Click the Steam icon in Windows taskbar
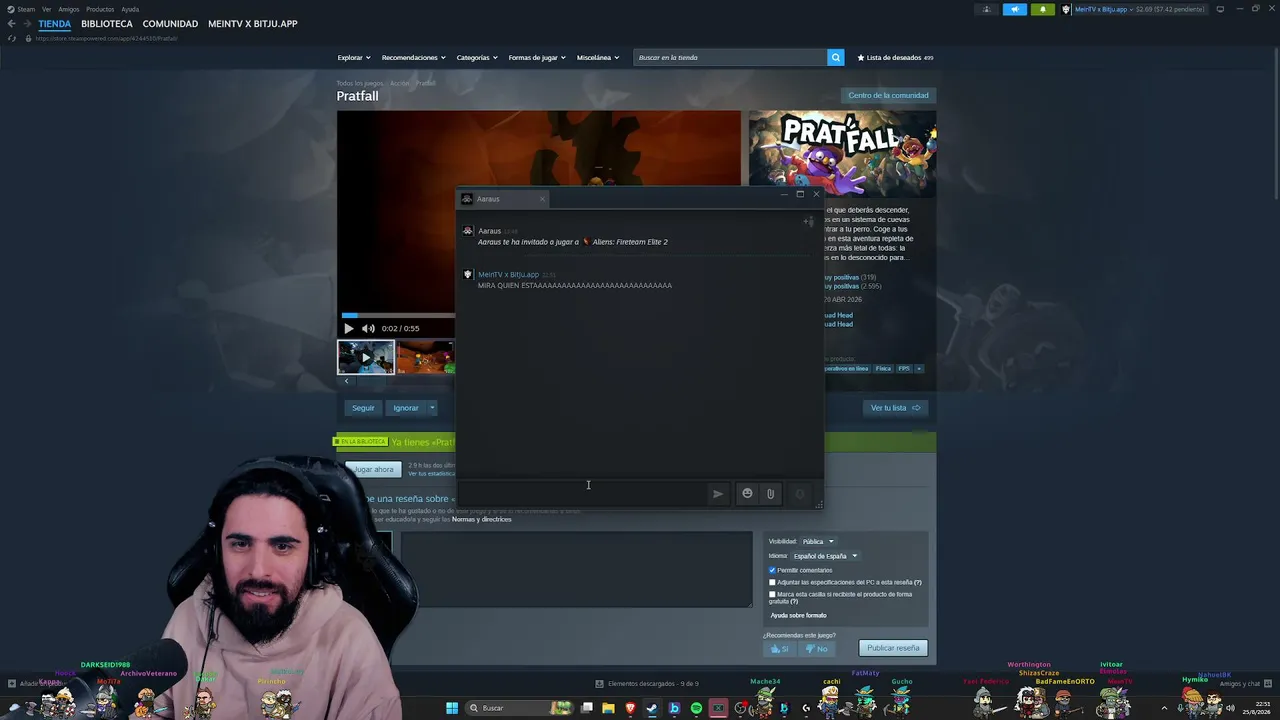 click(x=652, y=708)
